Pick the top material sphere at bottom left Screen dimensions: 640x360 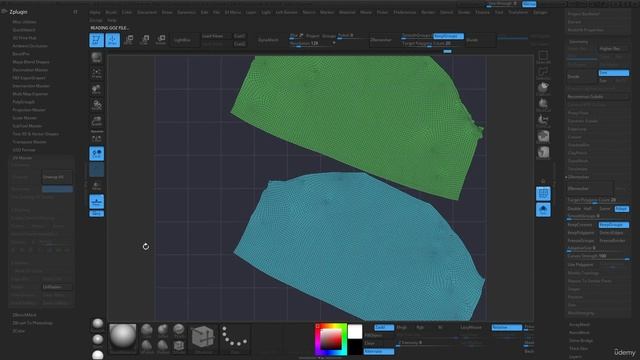point(98,324)
